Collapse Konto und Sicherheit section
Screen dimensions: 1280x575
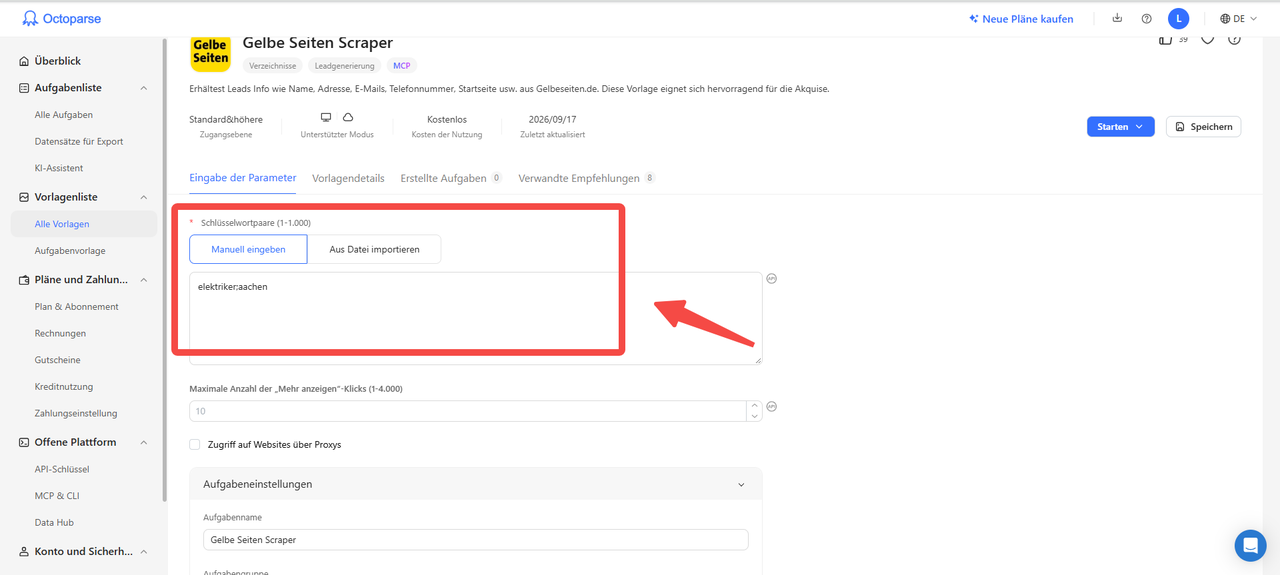click(x=143, y=551)
